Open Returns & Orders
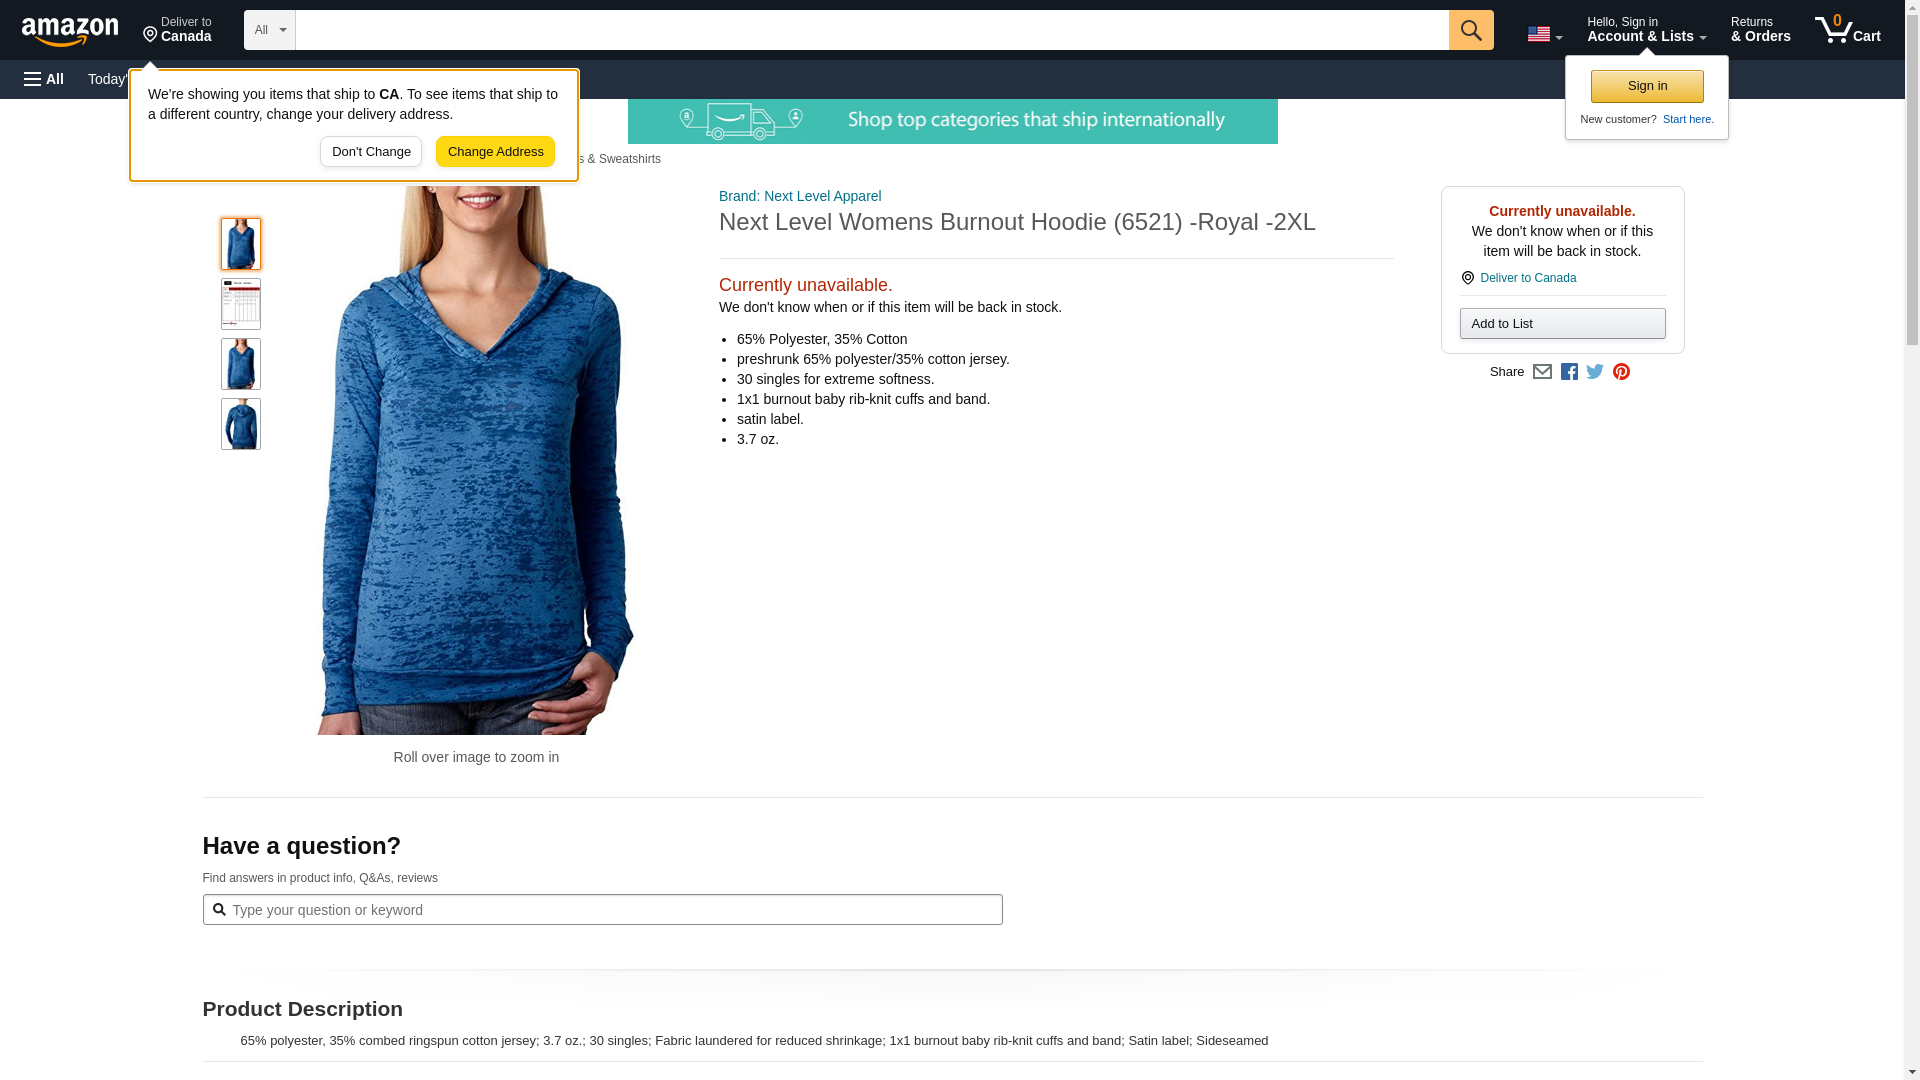This screenshot has height=1080, width=1920. (1760, 30)
